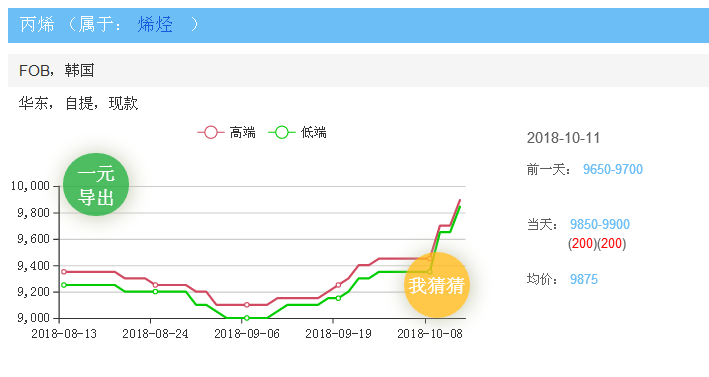
Task: Click the 低端 data point above 2018-08-13
Action: (x=64, y=285)
